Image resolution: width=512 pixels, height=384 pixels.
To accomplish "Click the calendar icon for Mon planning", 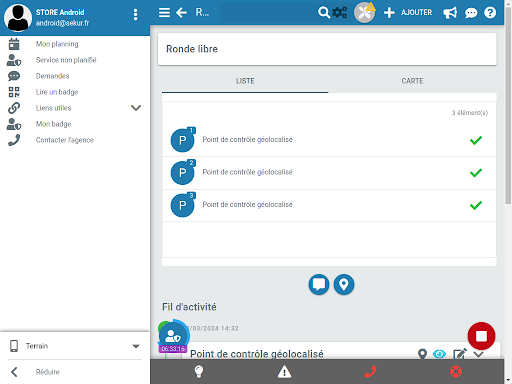I will click(14, 44).
